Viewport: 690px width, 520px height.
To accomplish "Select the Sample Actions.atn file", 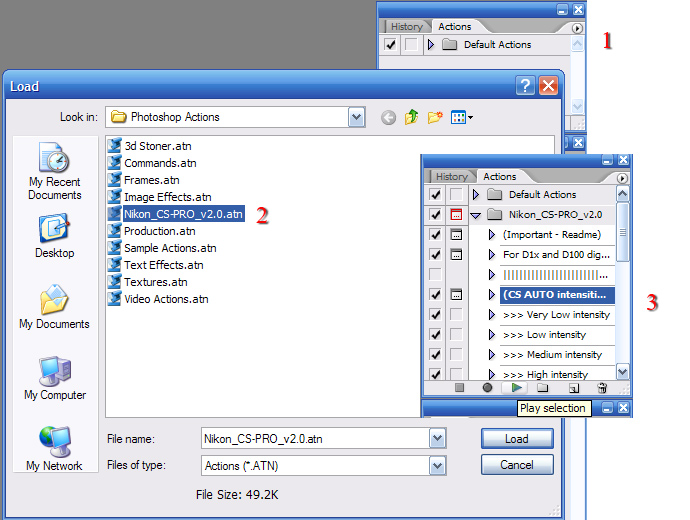I will [x=162, y=248].
